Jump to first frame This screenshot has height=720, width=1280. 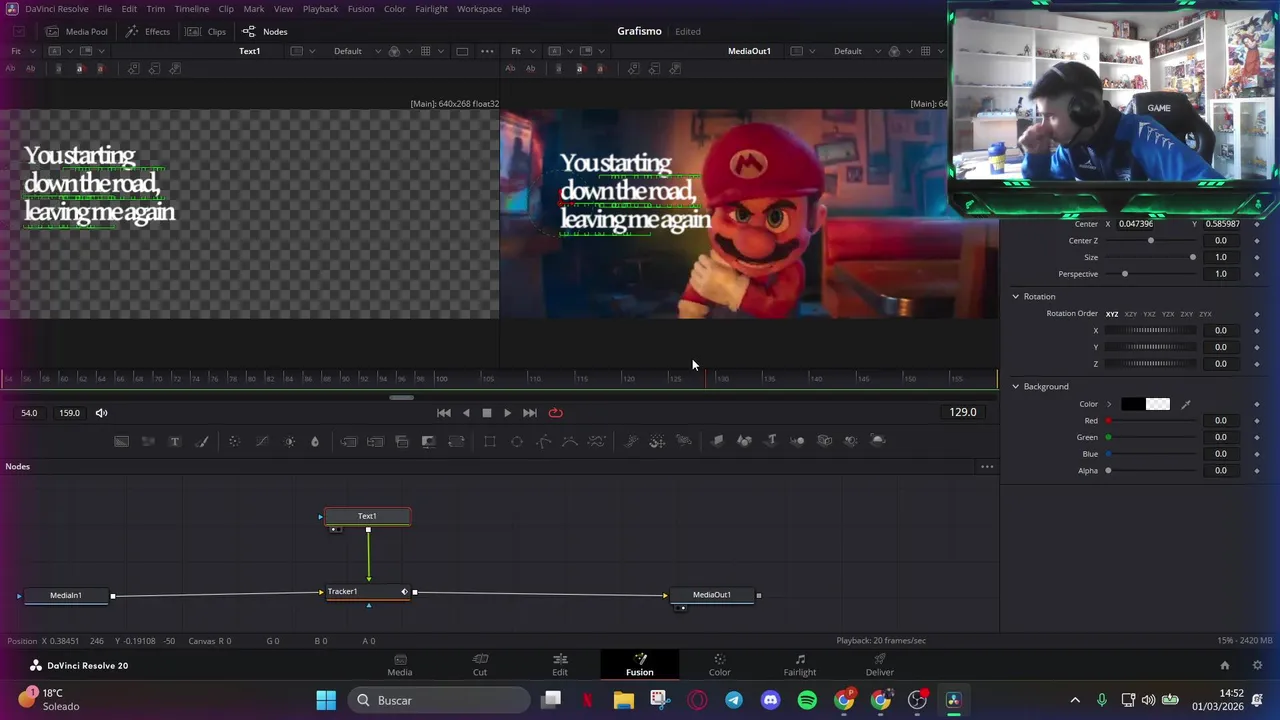pyautogui.click(x=444, y=413)
